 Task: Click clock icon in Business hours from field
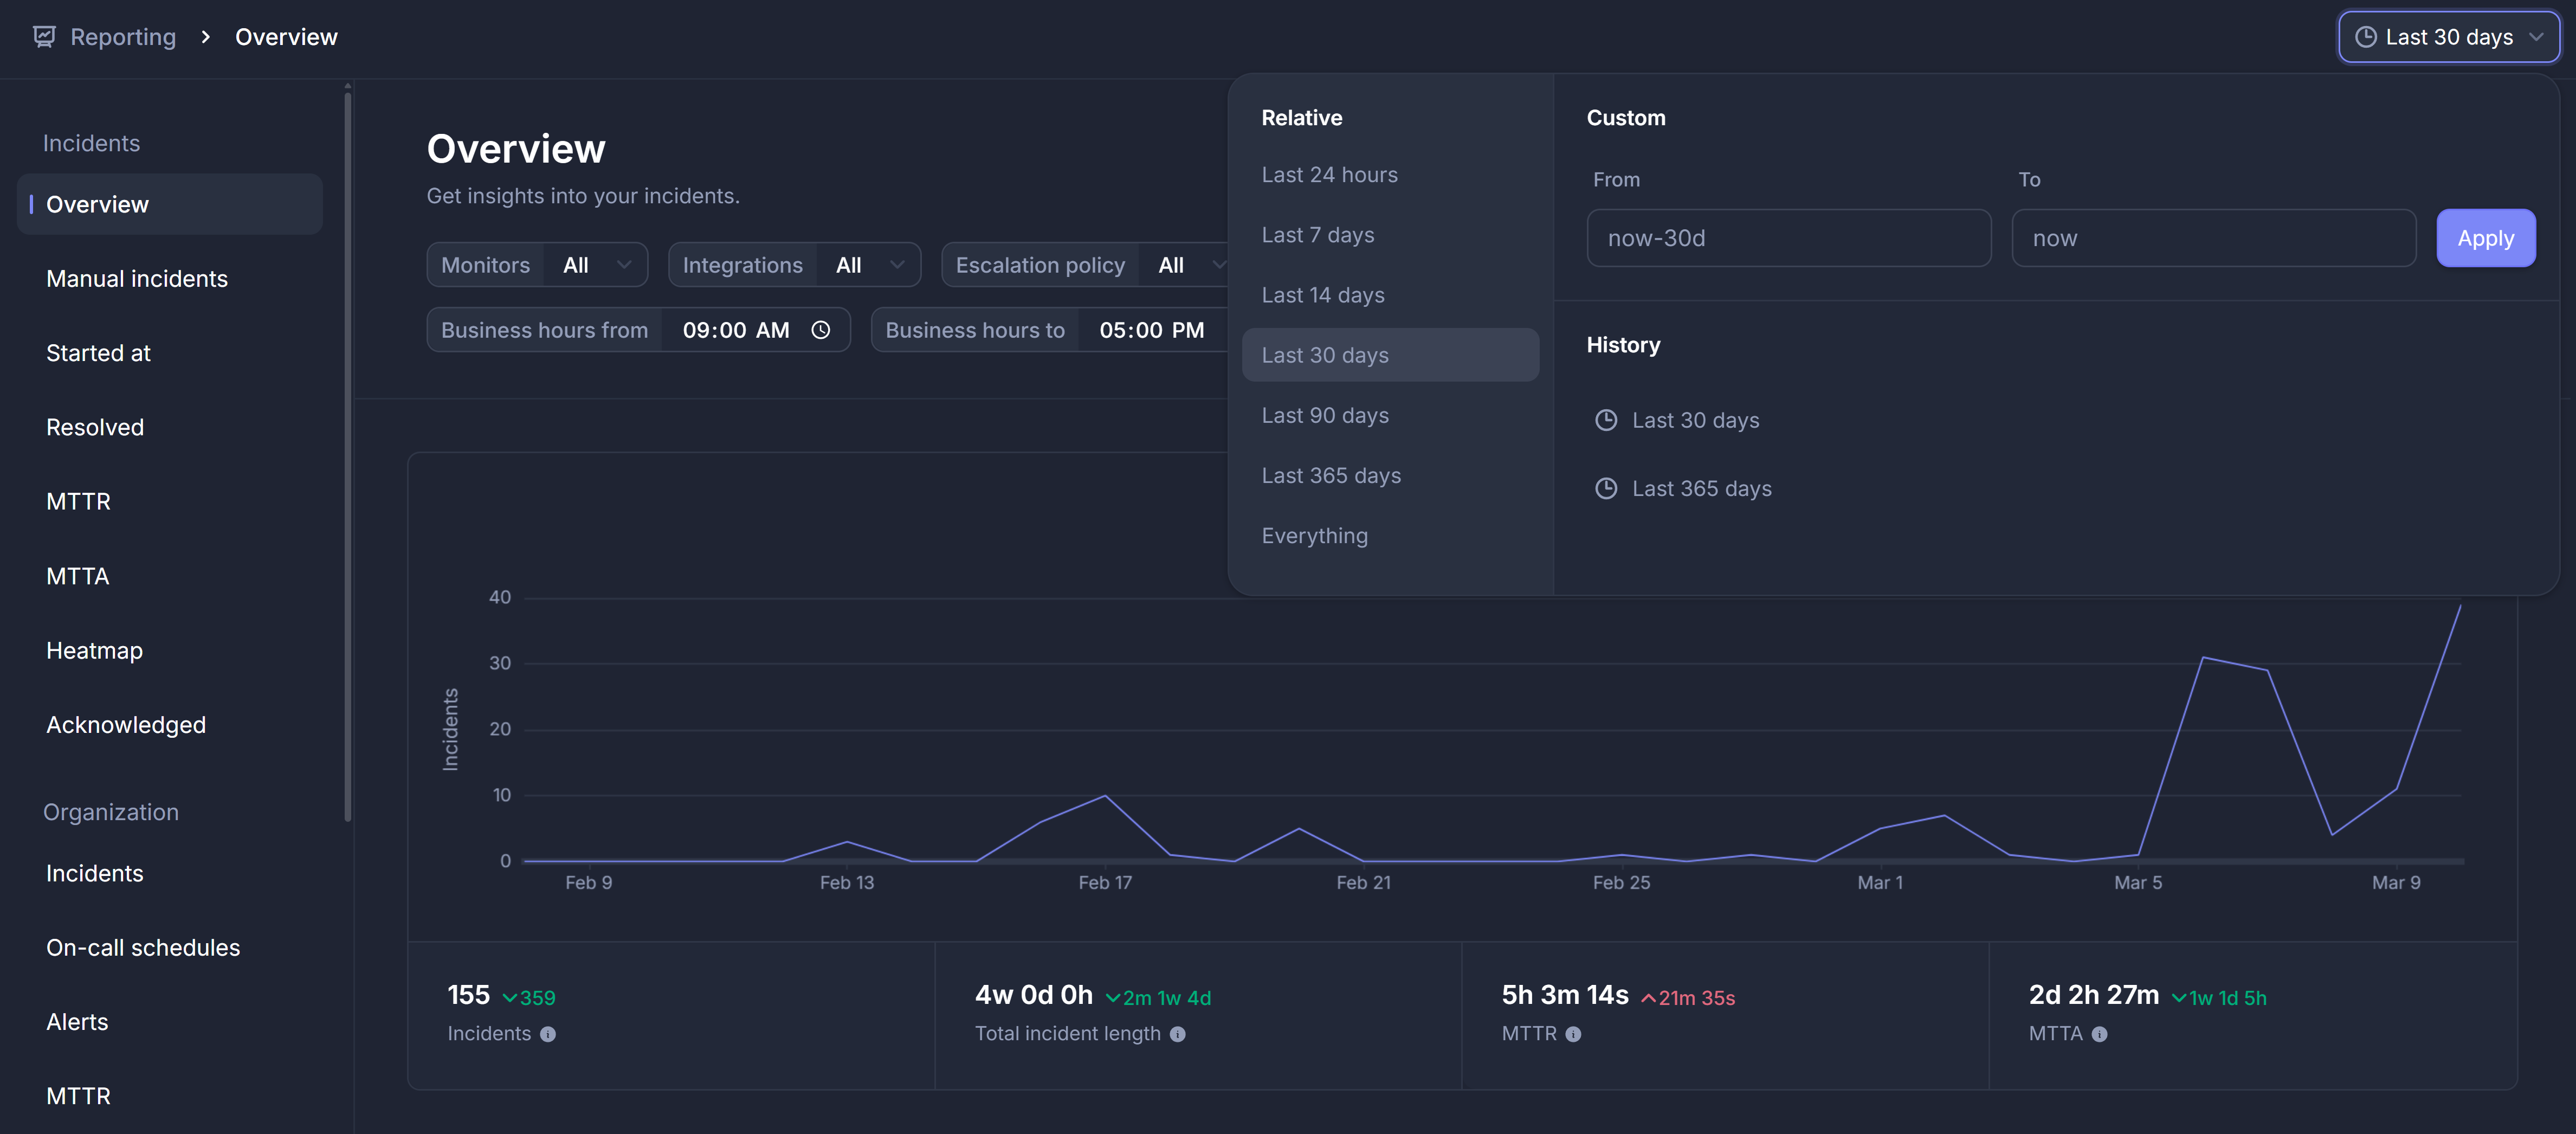coord(820,330)
